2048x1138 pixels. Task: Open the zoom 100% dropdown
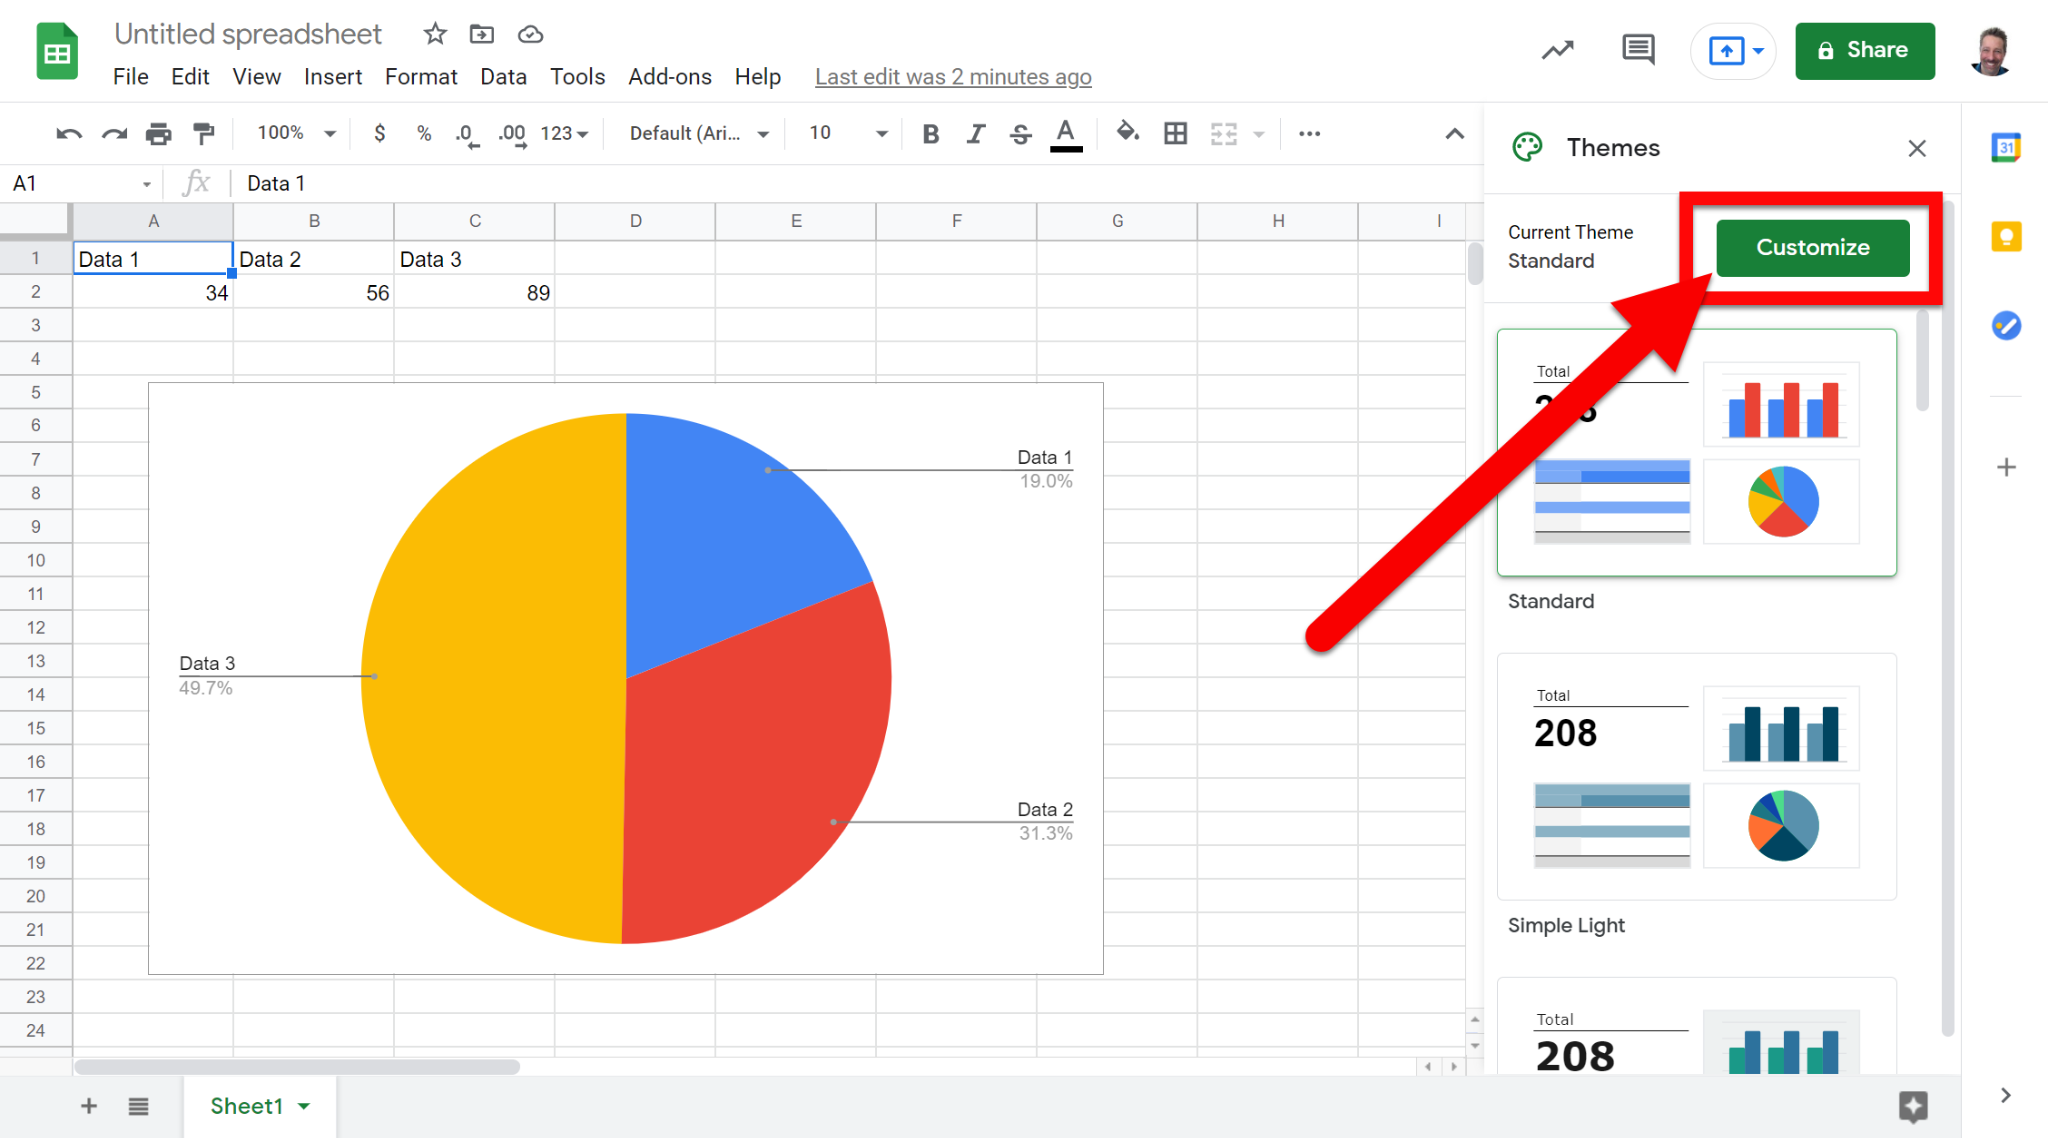(x=296, y=133)
